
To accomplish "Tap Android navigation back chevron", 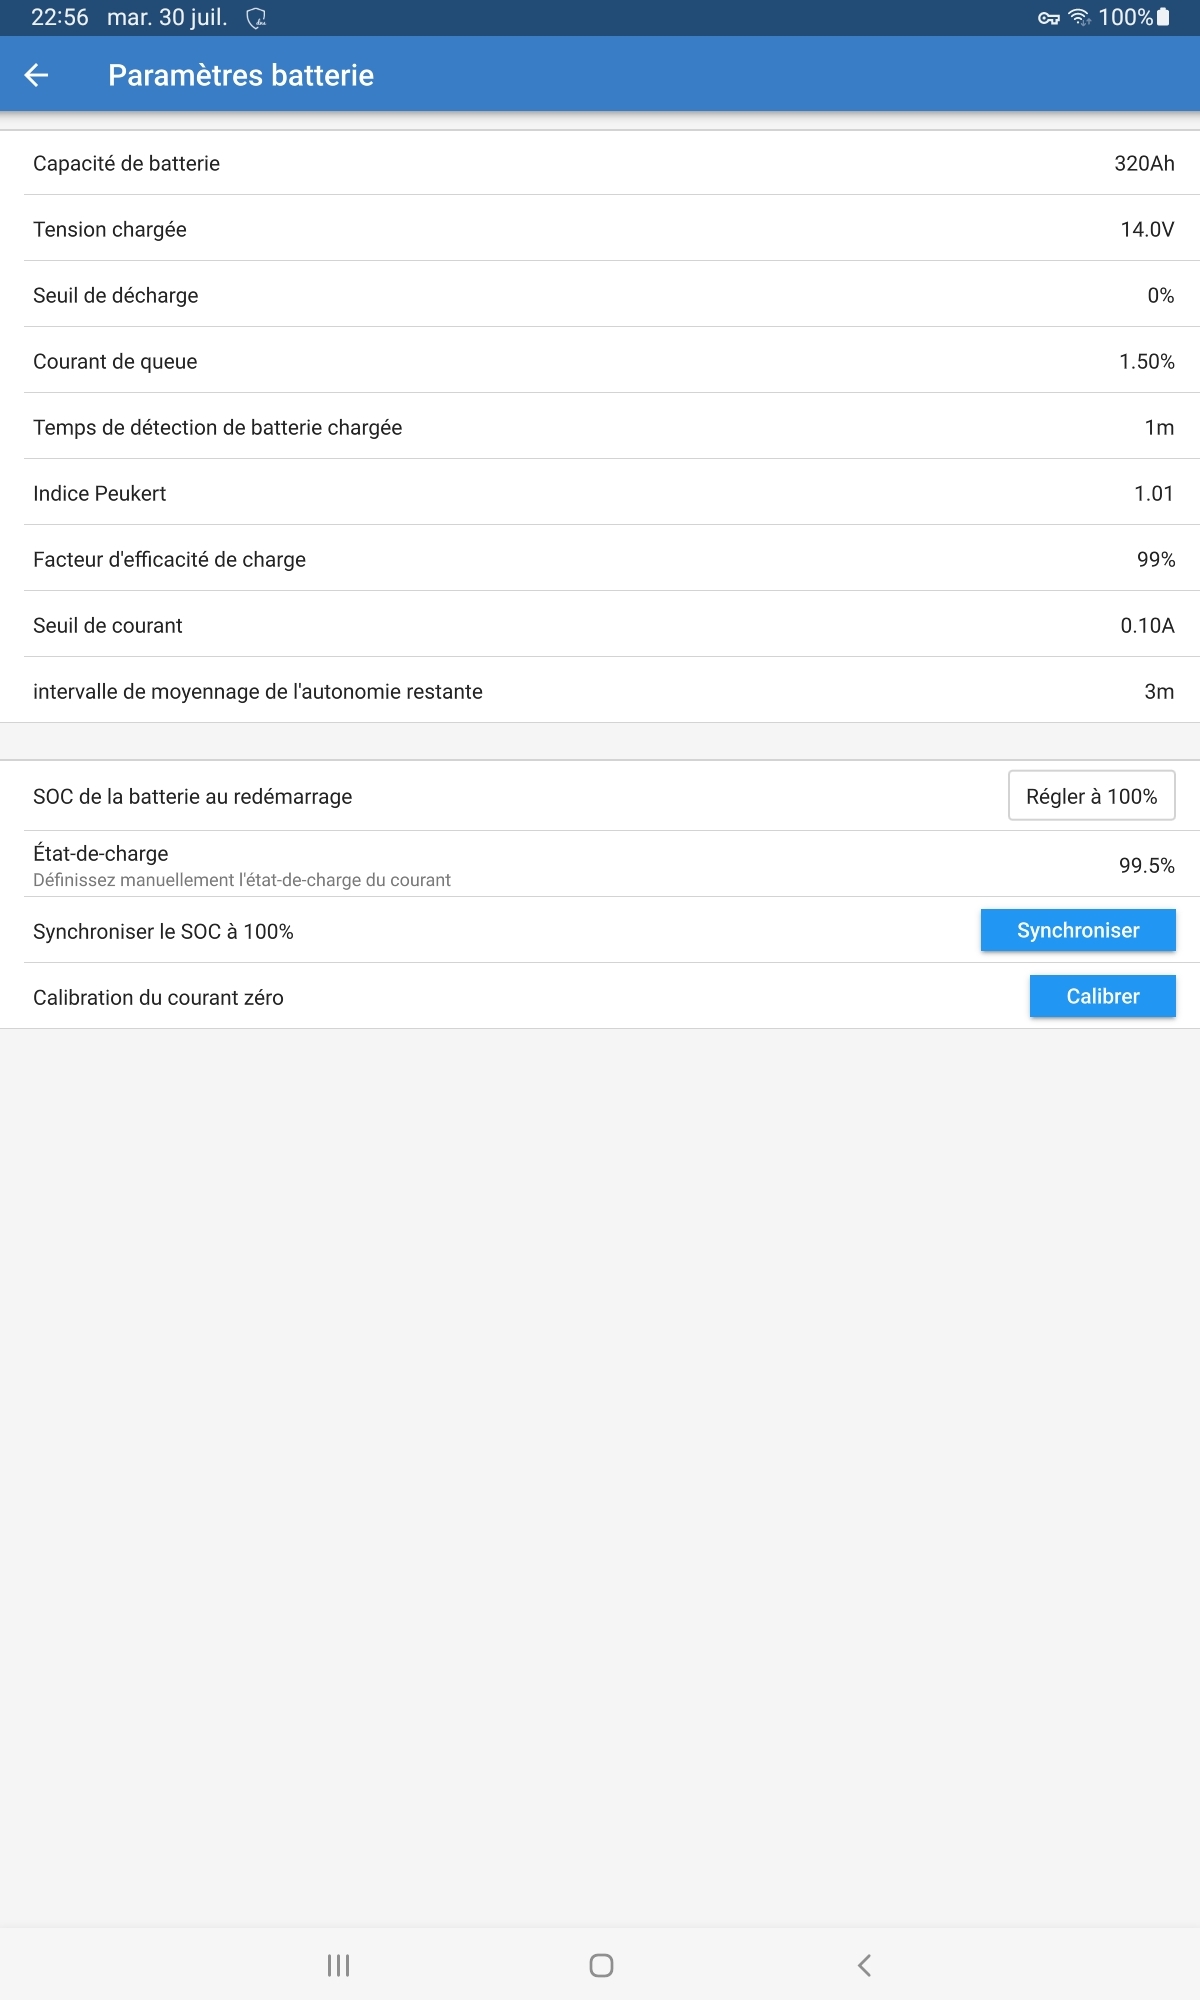I will [864, 1965].
